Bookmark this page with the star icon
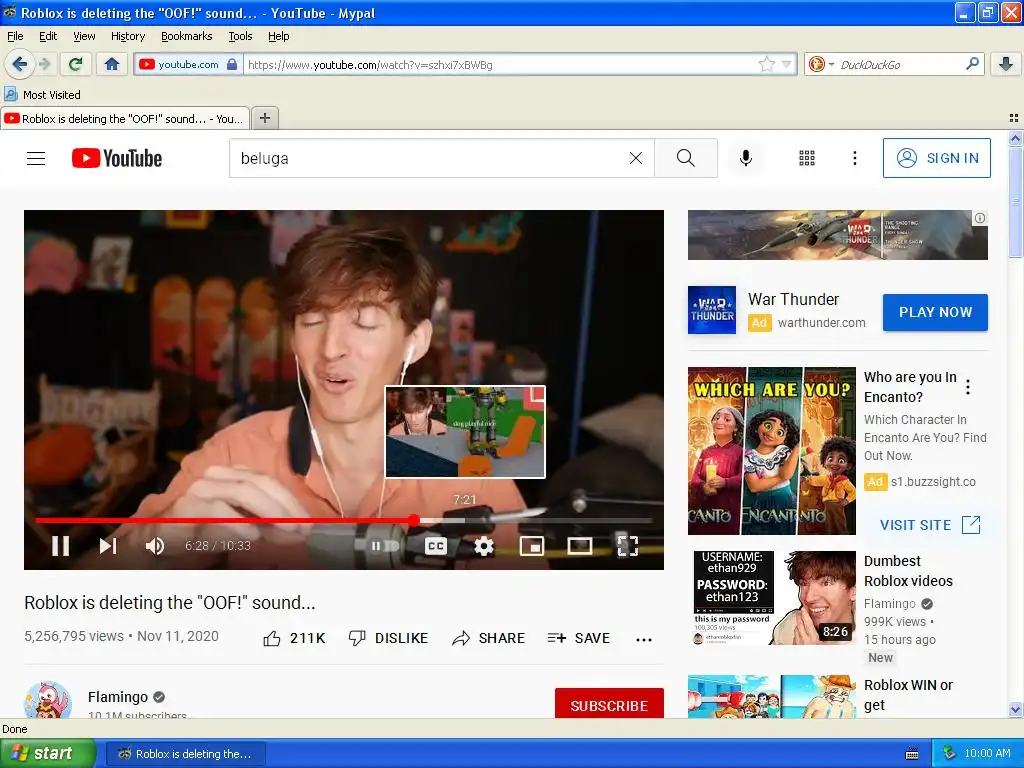The image size is (1024, 768). (x=766, y=64)
